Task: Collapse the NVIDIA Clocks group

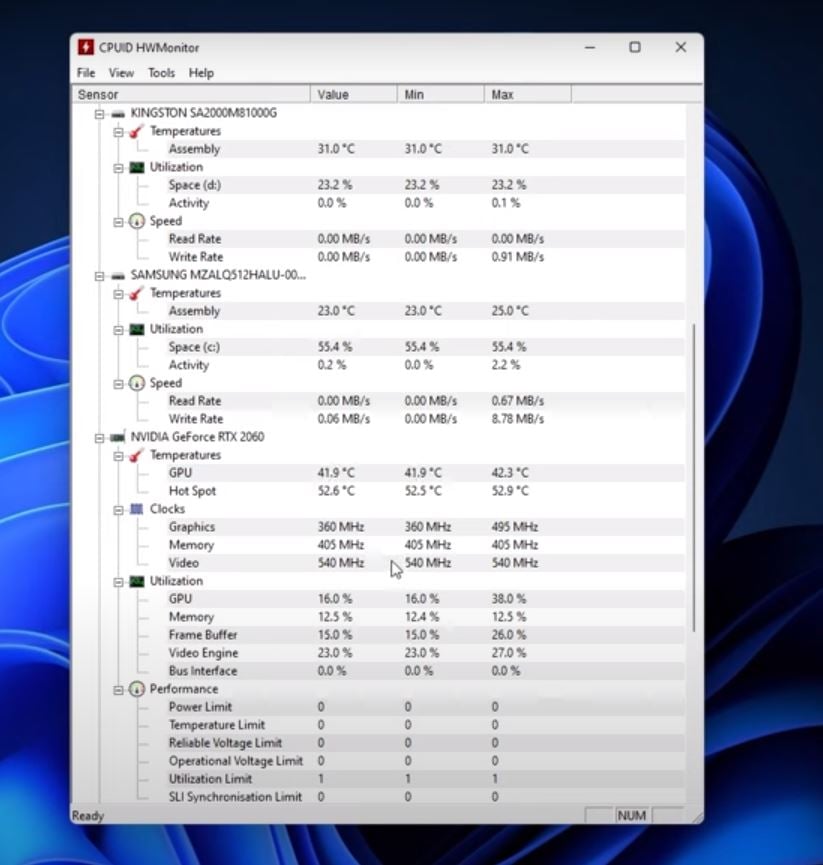Action: (x=118, y=510)
